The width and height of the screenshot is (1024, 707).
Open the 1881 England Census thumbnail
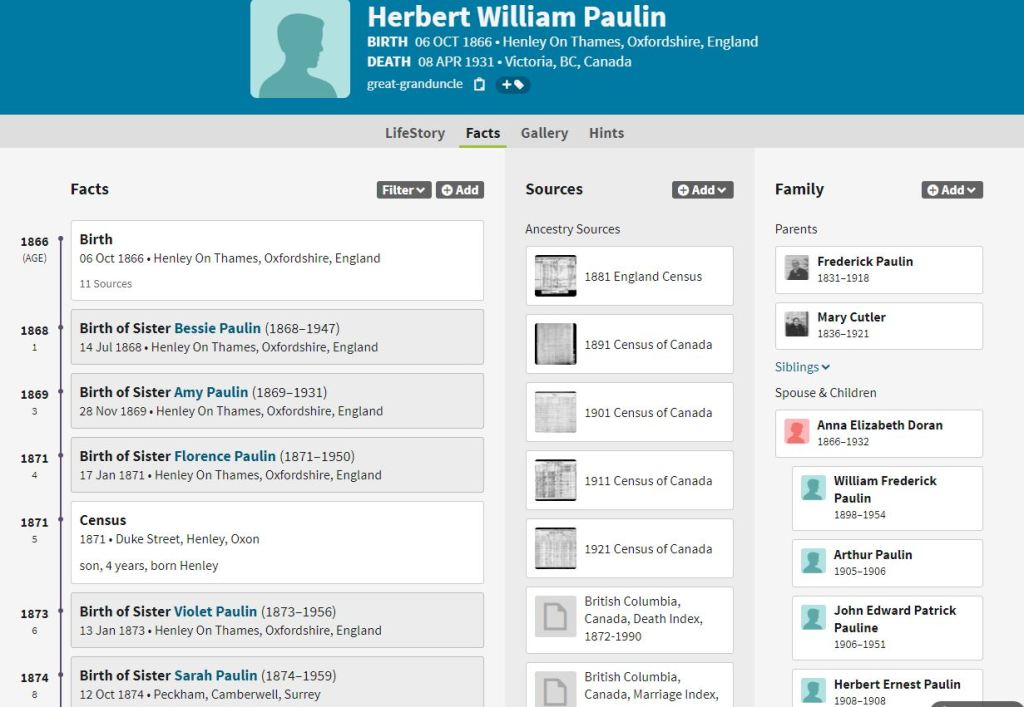pos(555,276)
